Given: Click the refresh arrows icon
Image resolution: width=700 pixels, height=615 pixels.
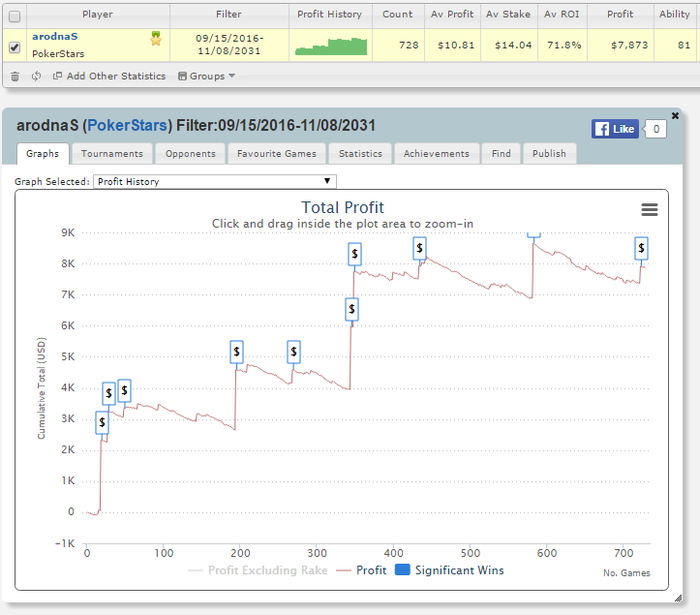Looking at the screenshot, I should click(36, 76).
